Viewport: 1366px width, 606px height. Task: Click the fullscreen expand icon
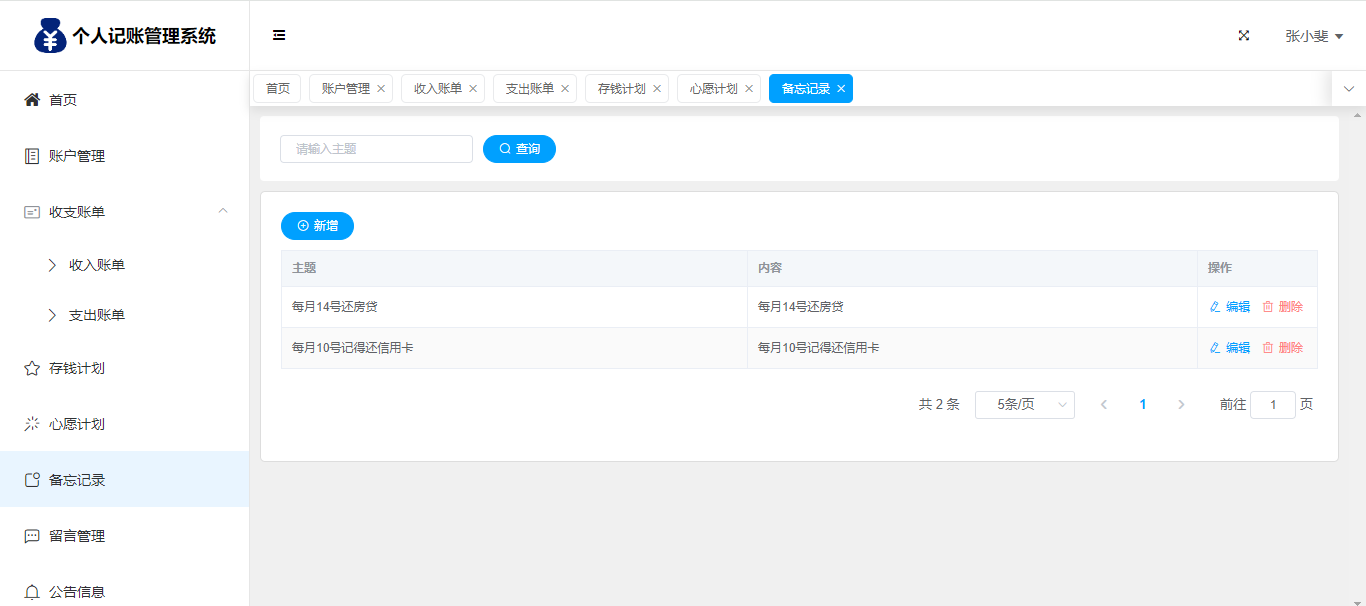tap(1244, 35)
